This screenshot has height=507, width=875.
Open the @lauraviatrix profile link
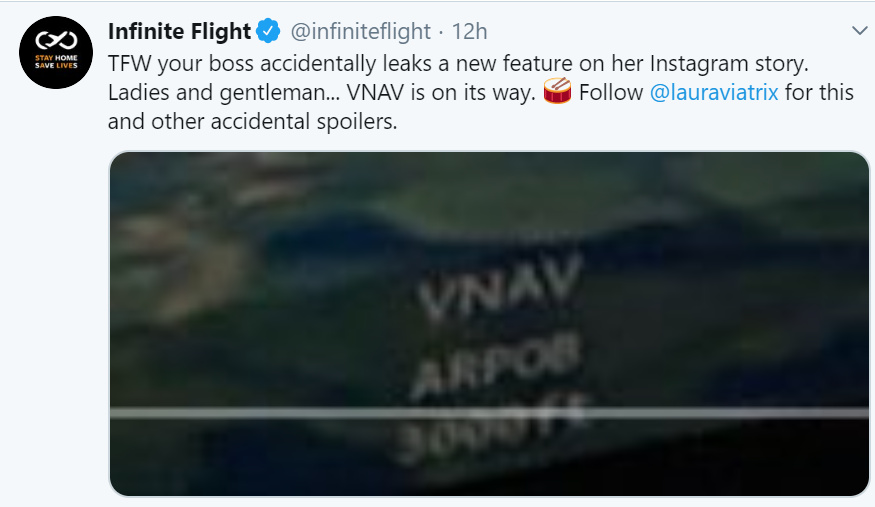pos(720,94)
